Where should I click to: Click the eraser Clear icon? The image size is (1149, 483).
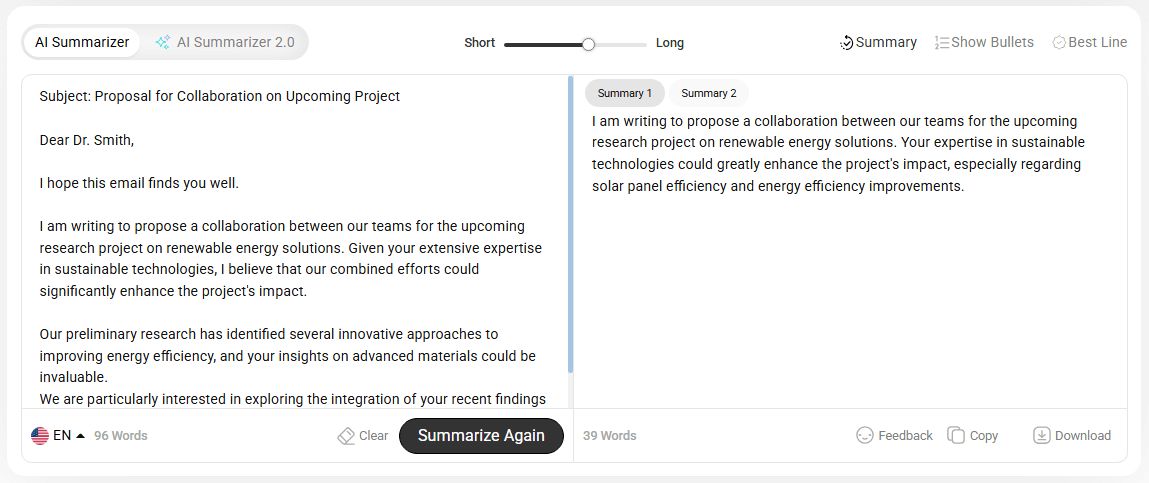click(x=346, y=436)
